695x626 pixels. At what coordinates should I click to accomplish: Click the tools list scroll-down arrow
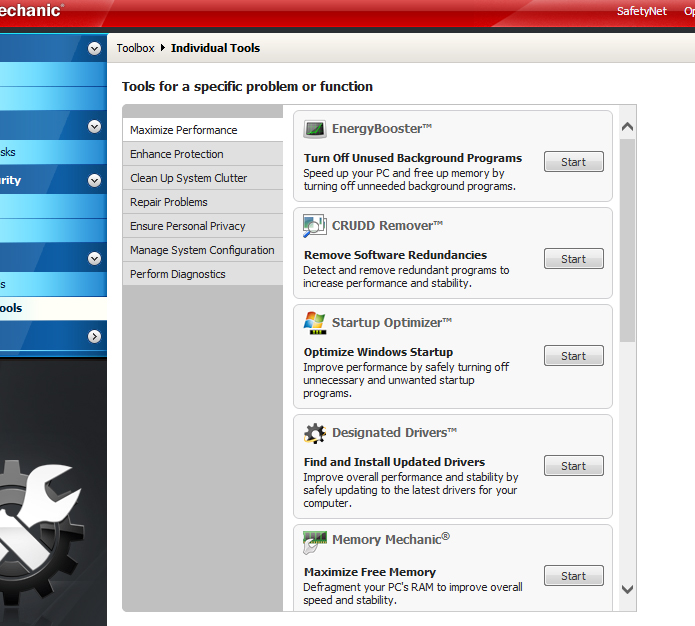coord(627,589)
